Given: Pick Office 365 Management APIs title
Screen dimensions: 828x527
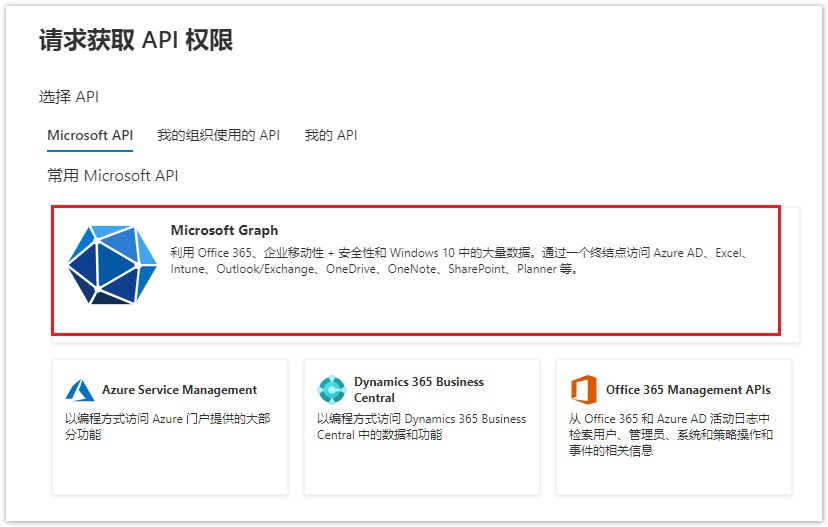Looking at the screenshot, I should [688, 390].
